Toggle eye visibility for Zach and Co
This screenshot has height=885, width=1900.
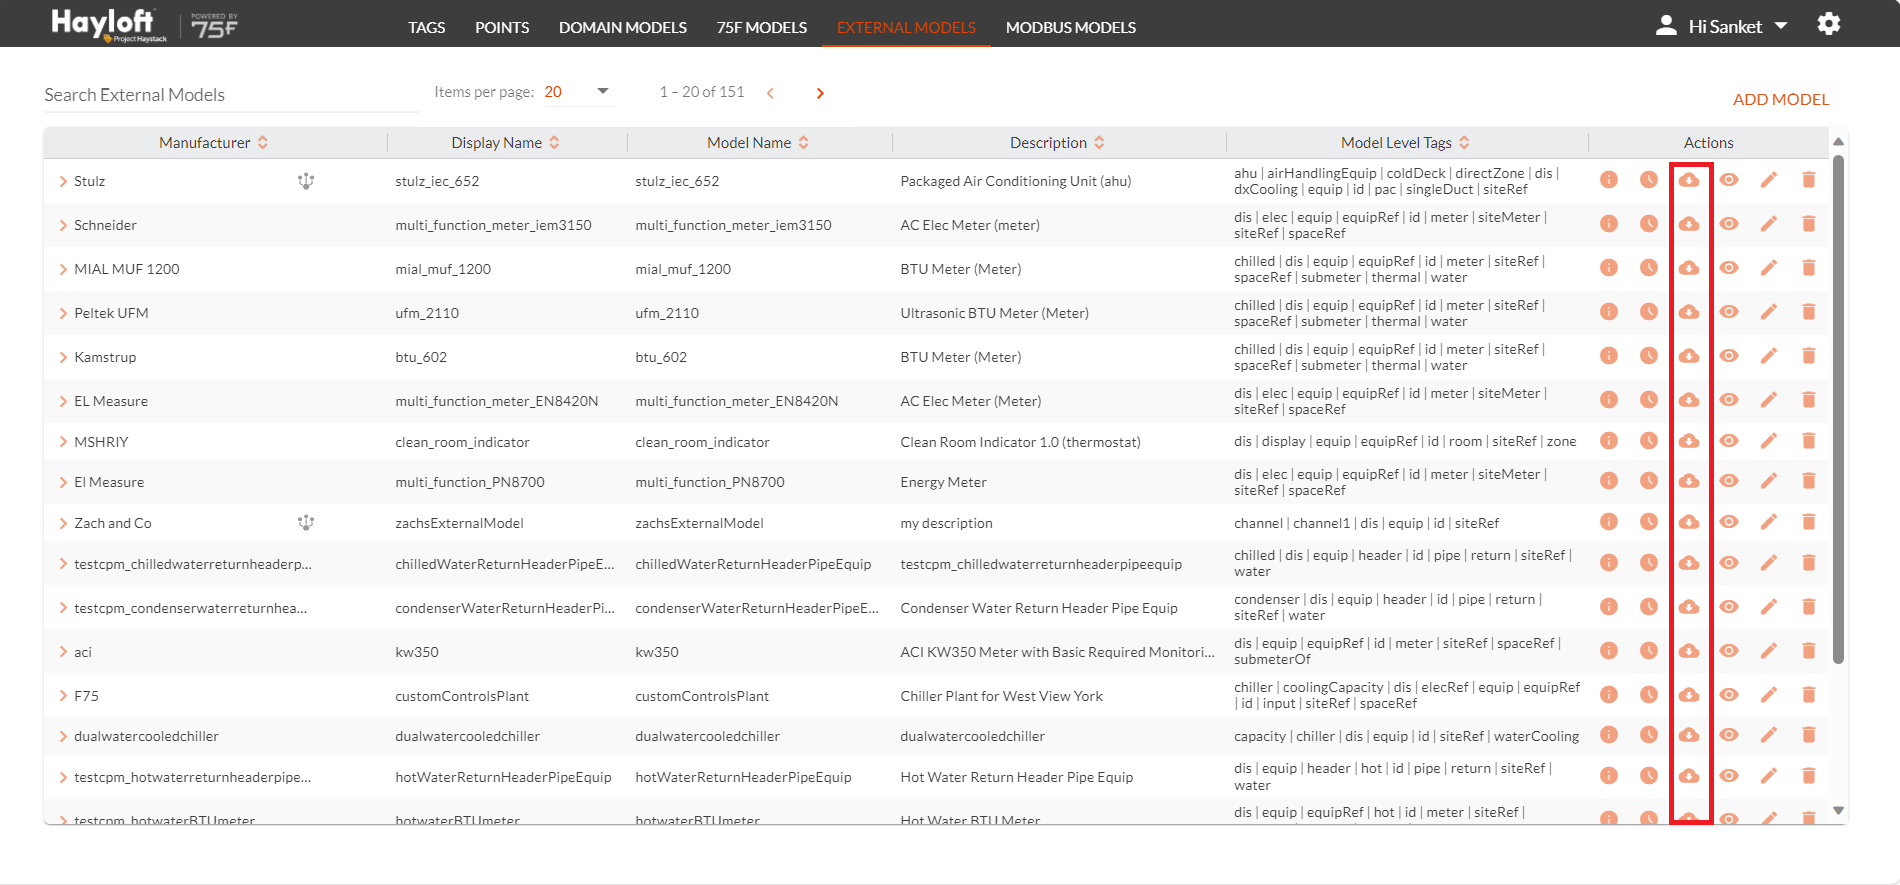tap(1729, 522)
